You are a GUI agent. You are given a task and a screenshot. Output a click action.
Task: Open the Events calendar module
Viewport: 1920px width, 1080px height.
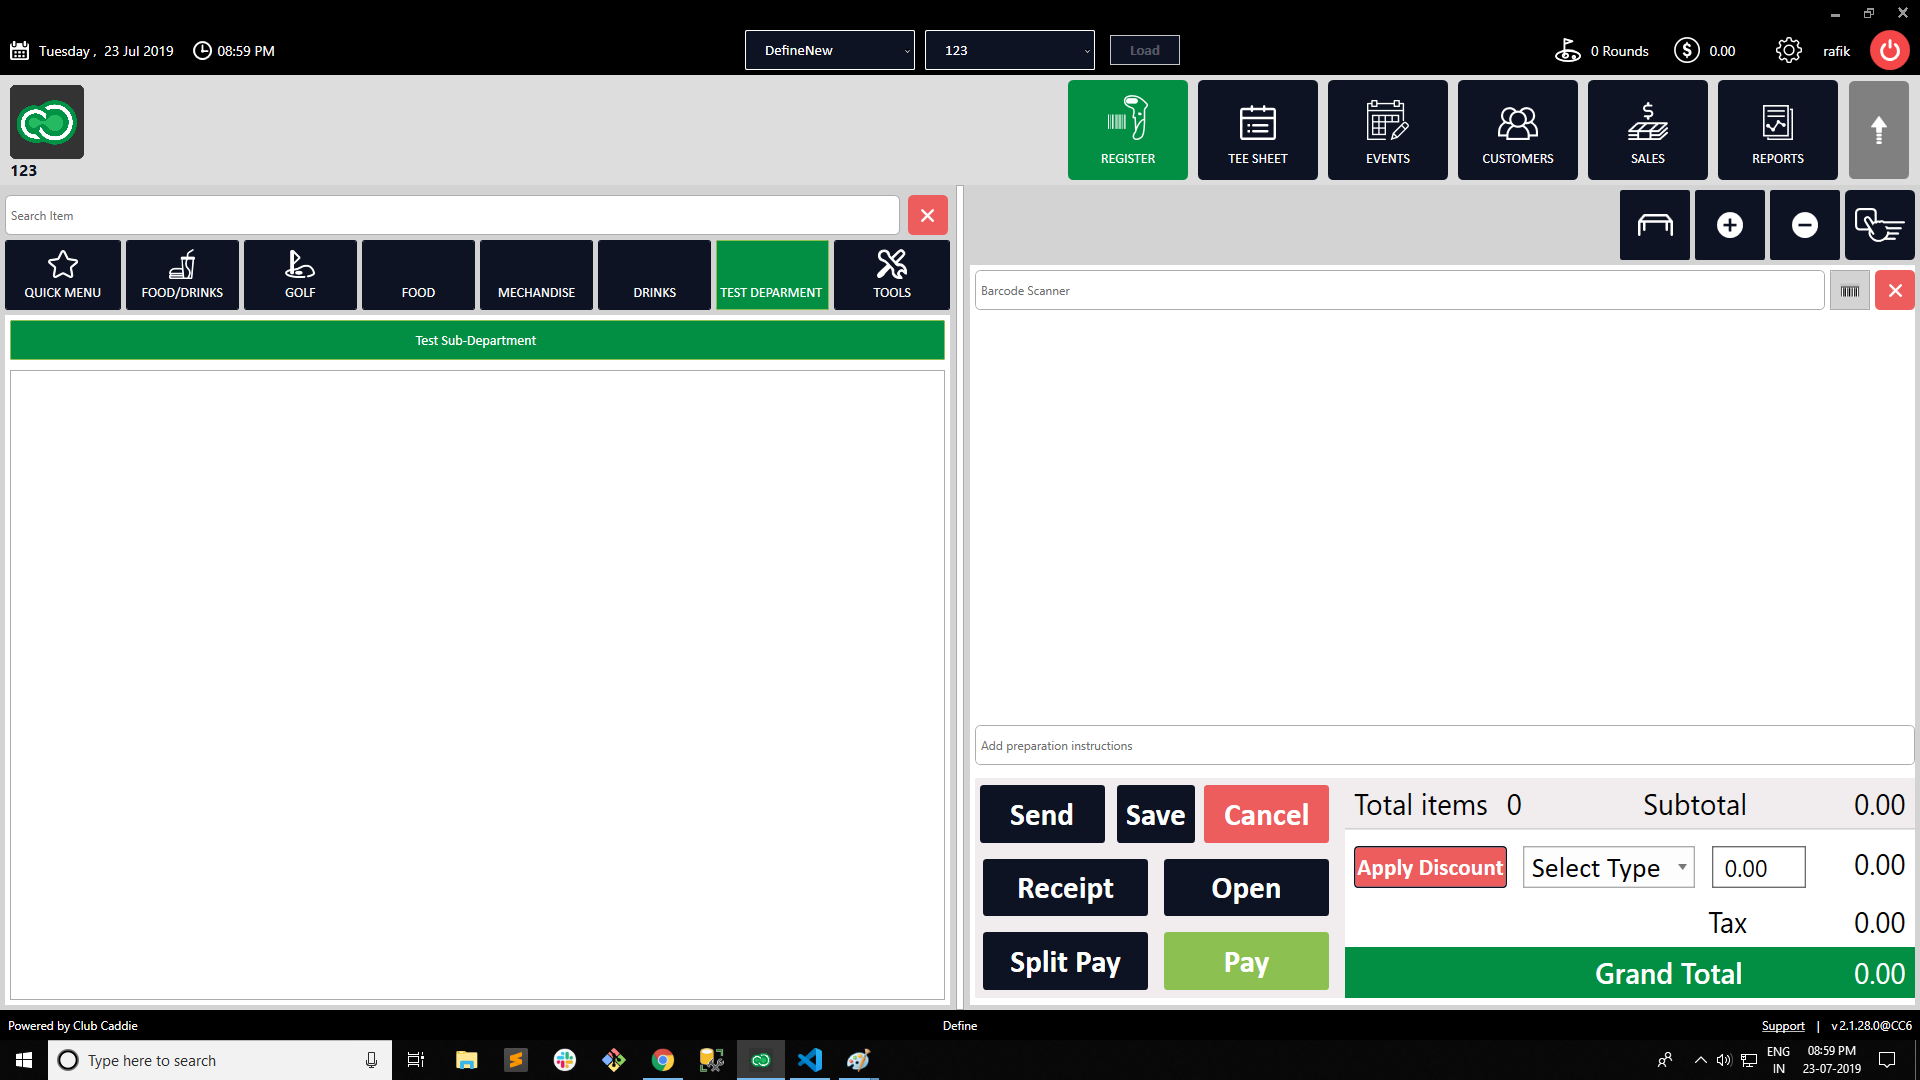(1387, 130)
